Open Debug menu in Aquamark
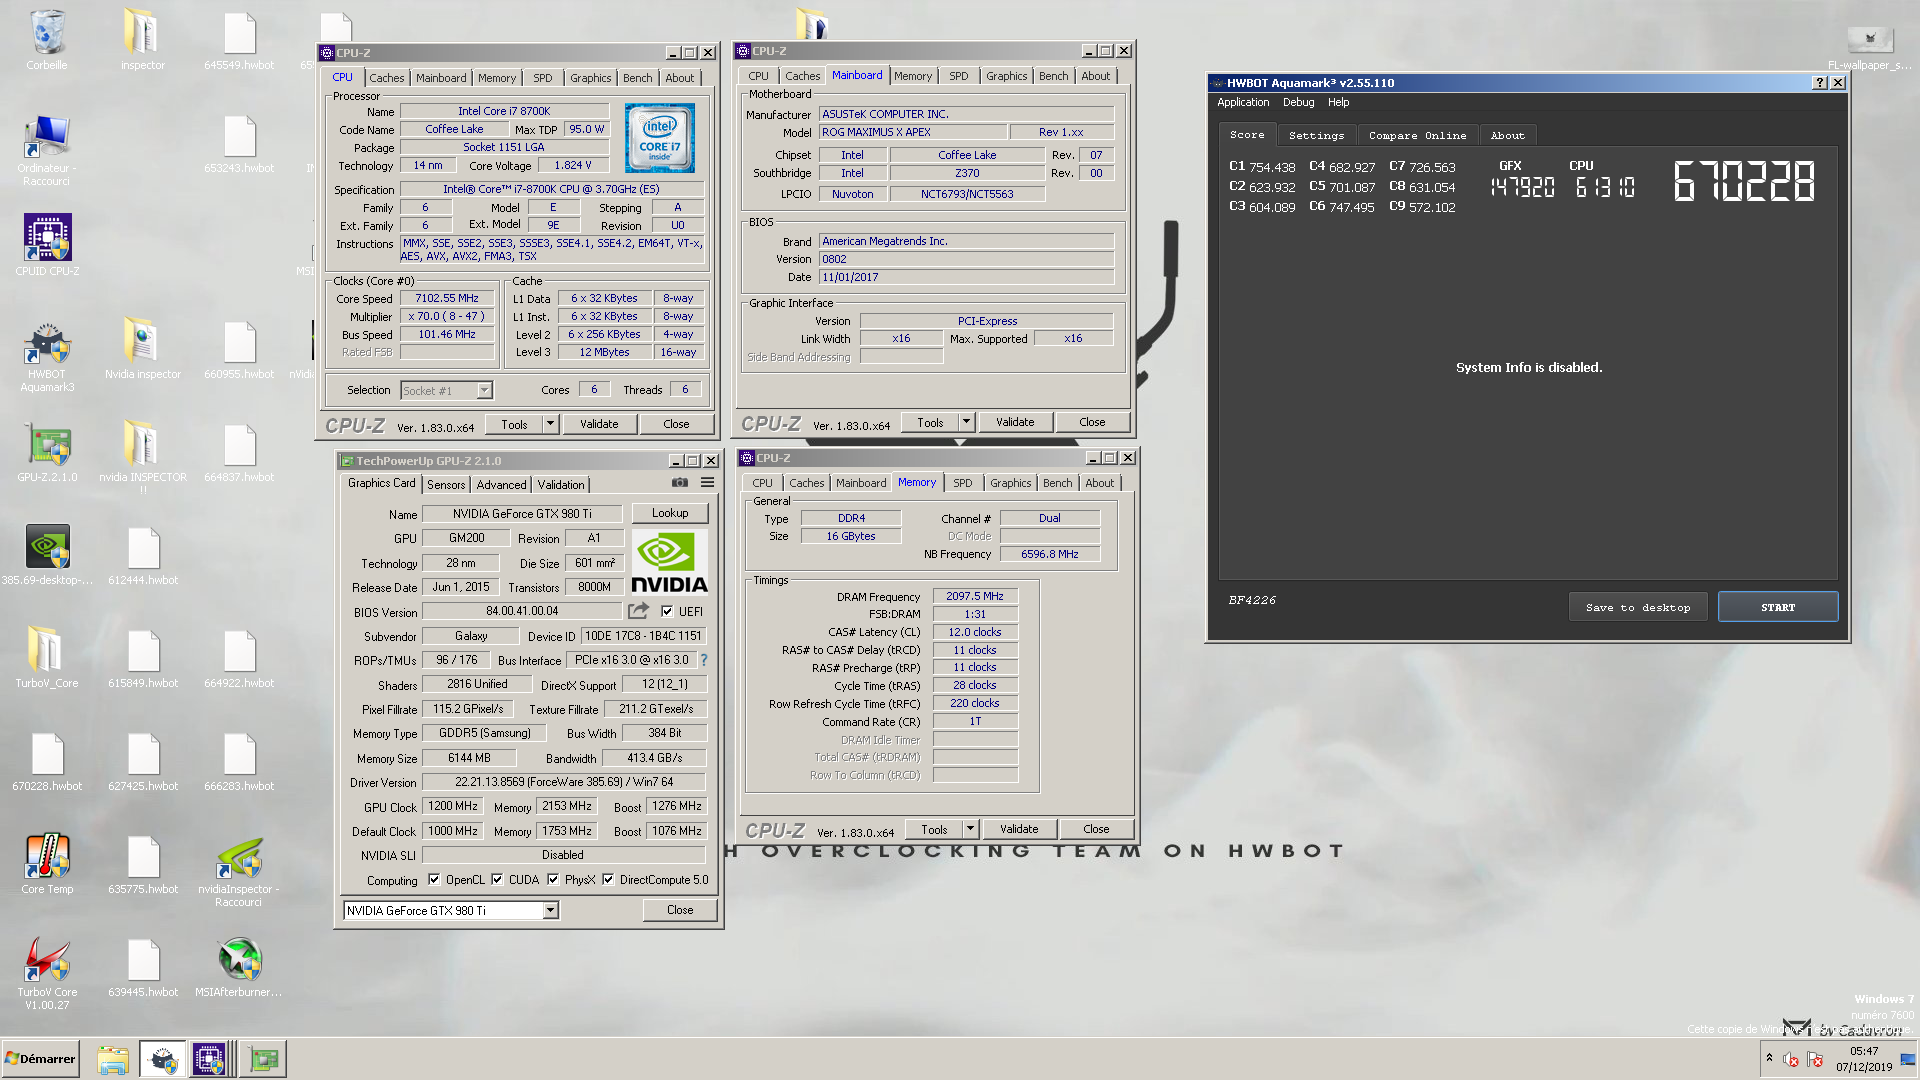This screenshot has height=1080, width=1920. [x=1298, y=102]
